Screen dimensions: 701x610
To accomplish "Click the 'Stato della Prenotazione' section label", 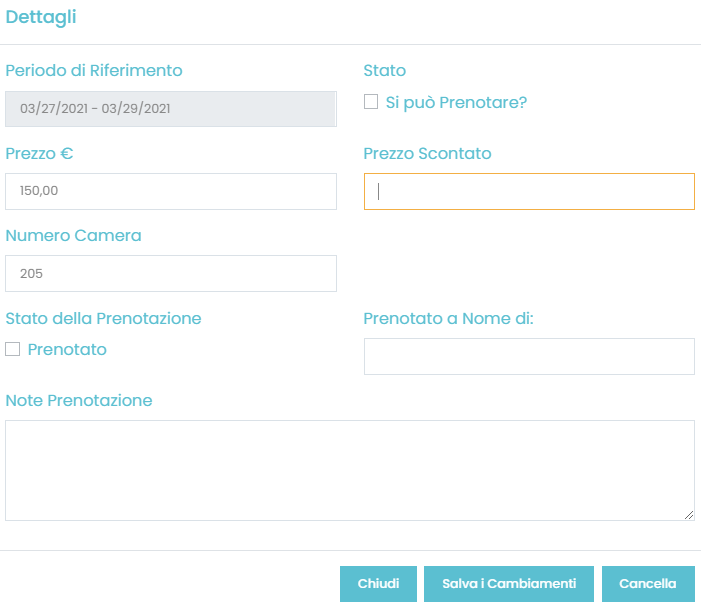I will point(103,319).
